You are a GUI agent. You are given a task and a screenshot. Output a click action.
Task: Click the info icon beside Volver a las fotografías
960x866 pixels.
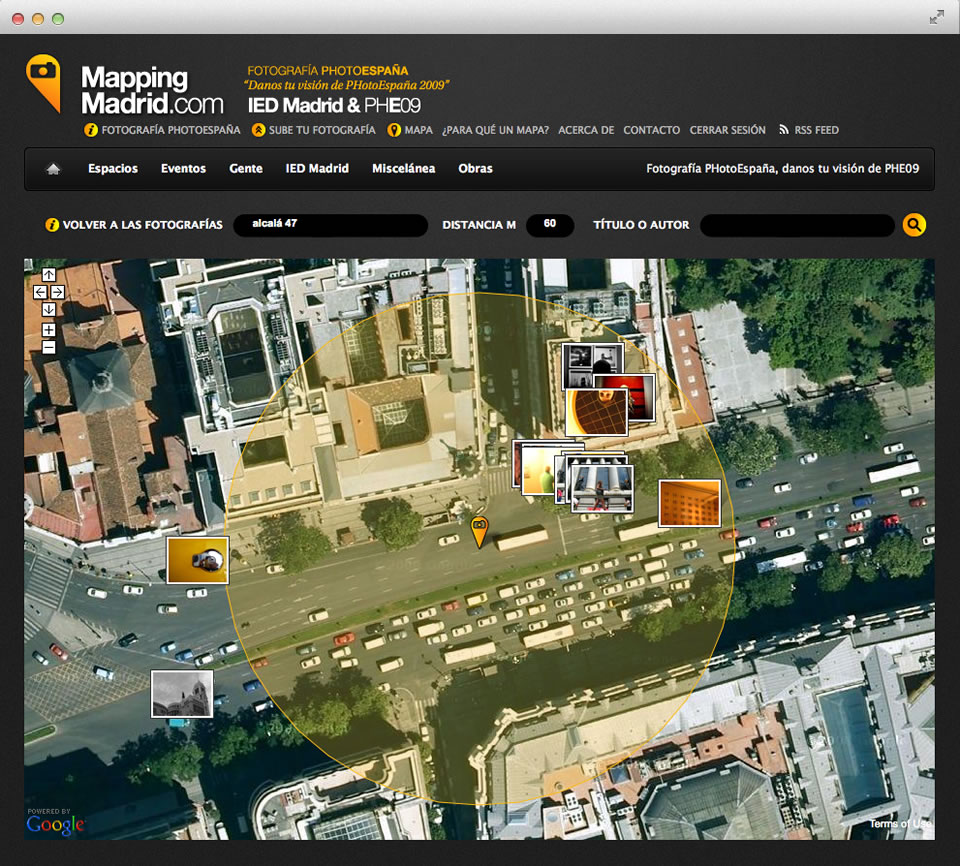52,225
